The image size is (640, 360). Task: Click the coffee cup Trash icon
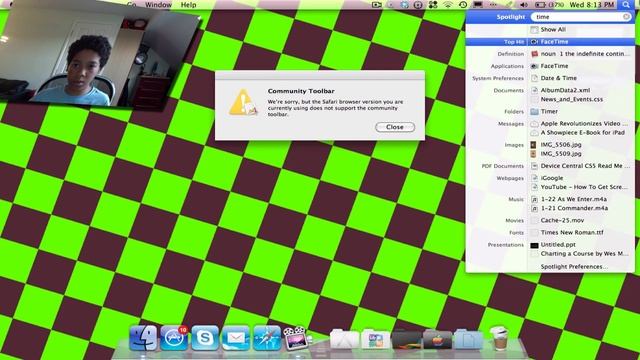click(499, 338)
